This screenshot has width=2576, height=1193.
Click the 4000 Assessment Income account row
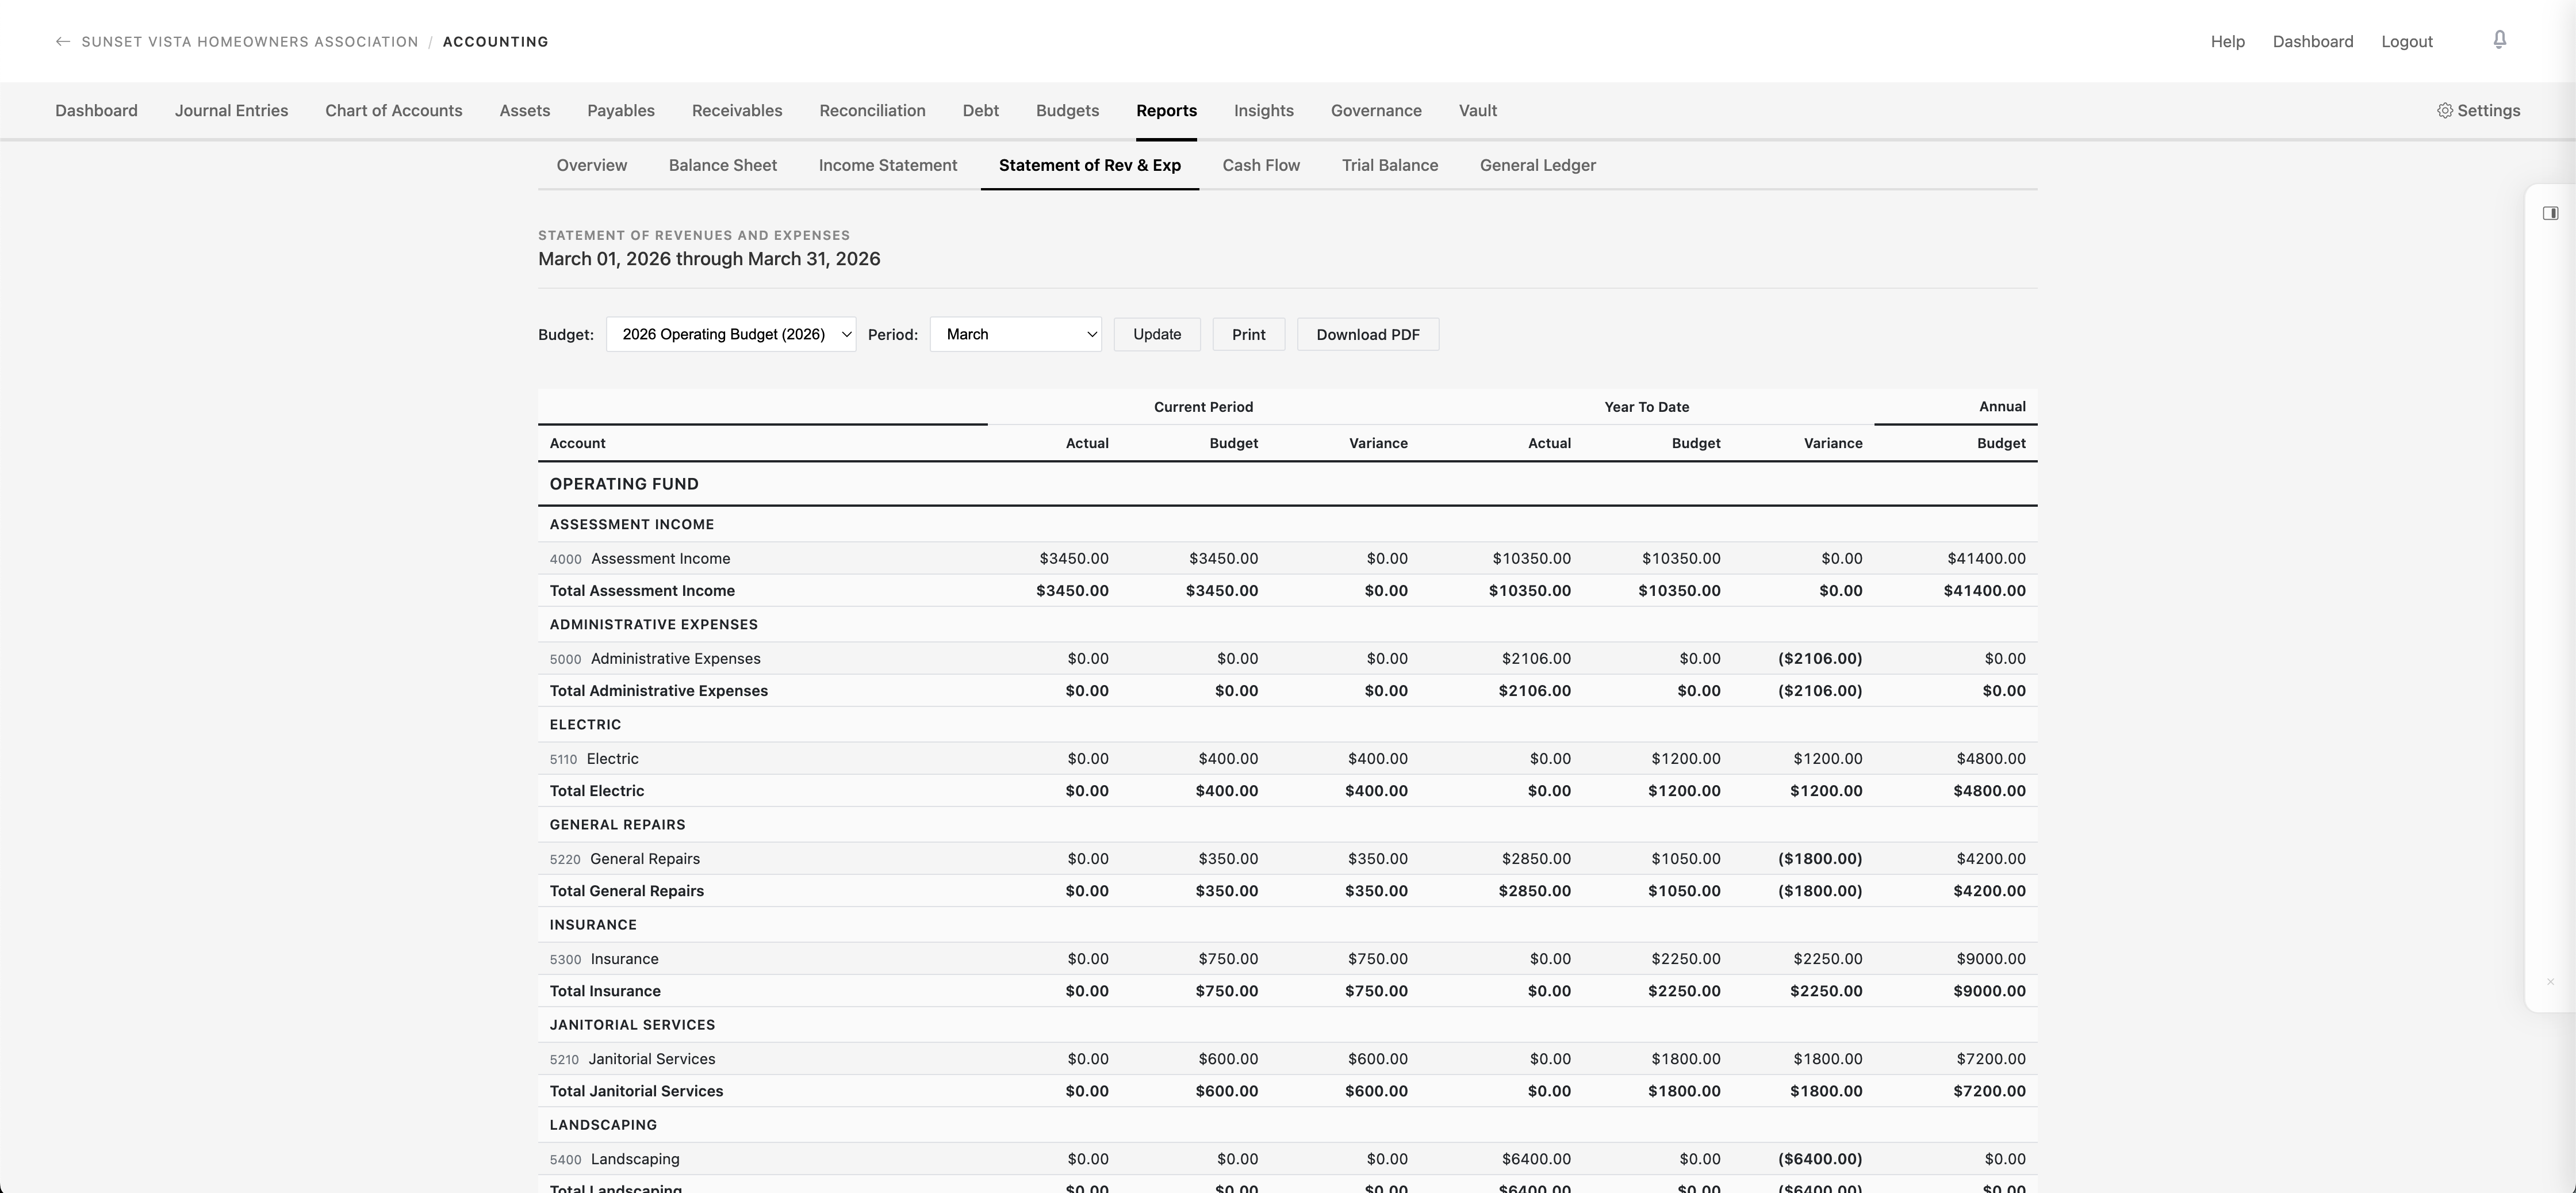[x=1287, y=559]
